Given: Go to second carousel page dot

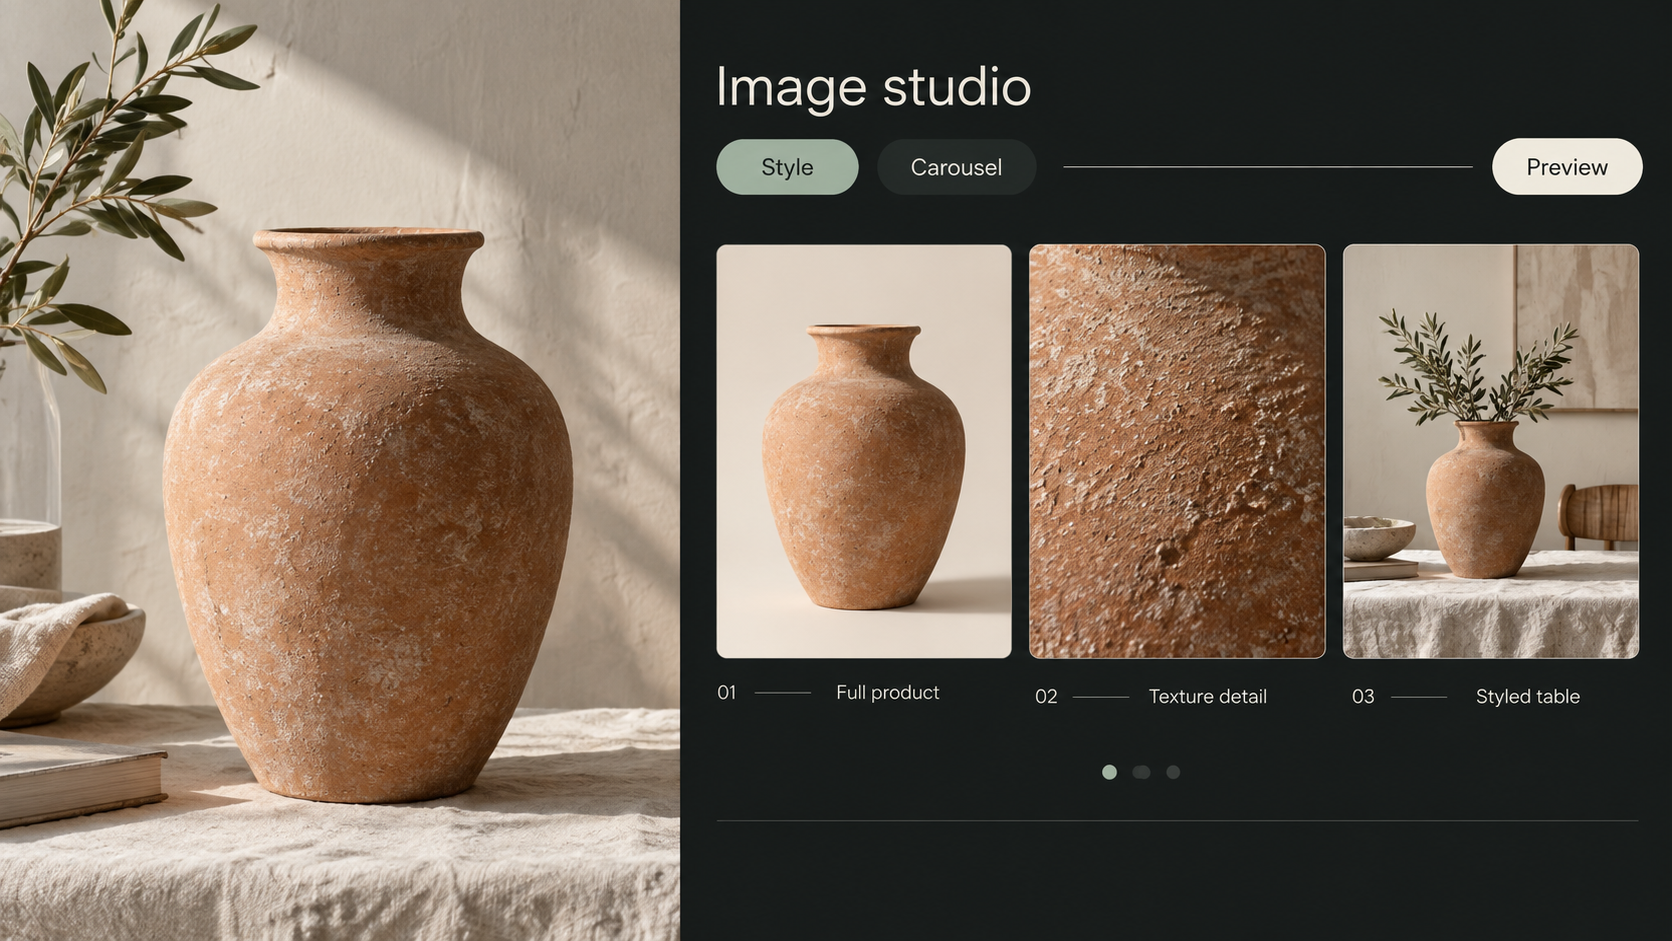Looking at the screenshot, I should pyautogui.click(x=1141, y=772).
